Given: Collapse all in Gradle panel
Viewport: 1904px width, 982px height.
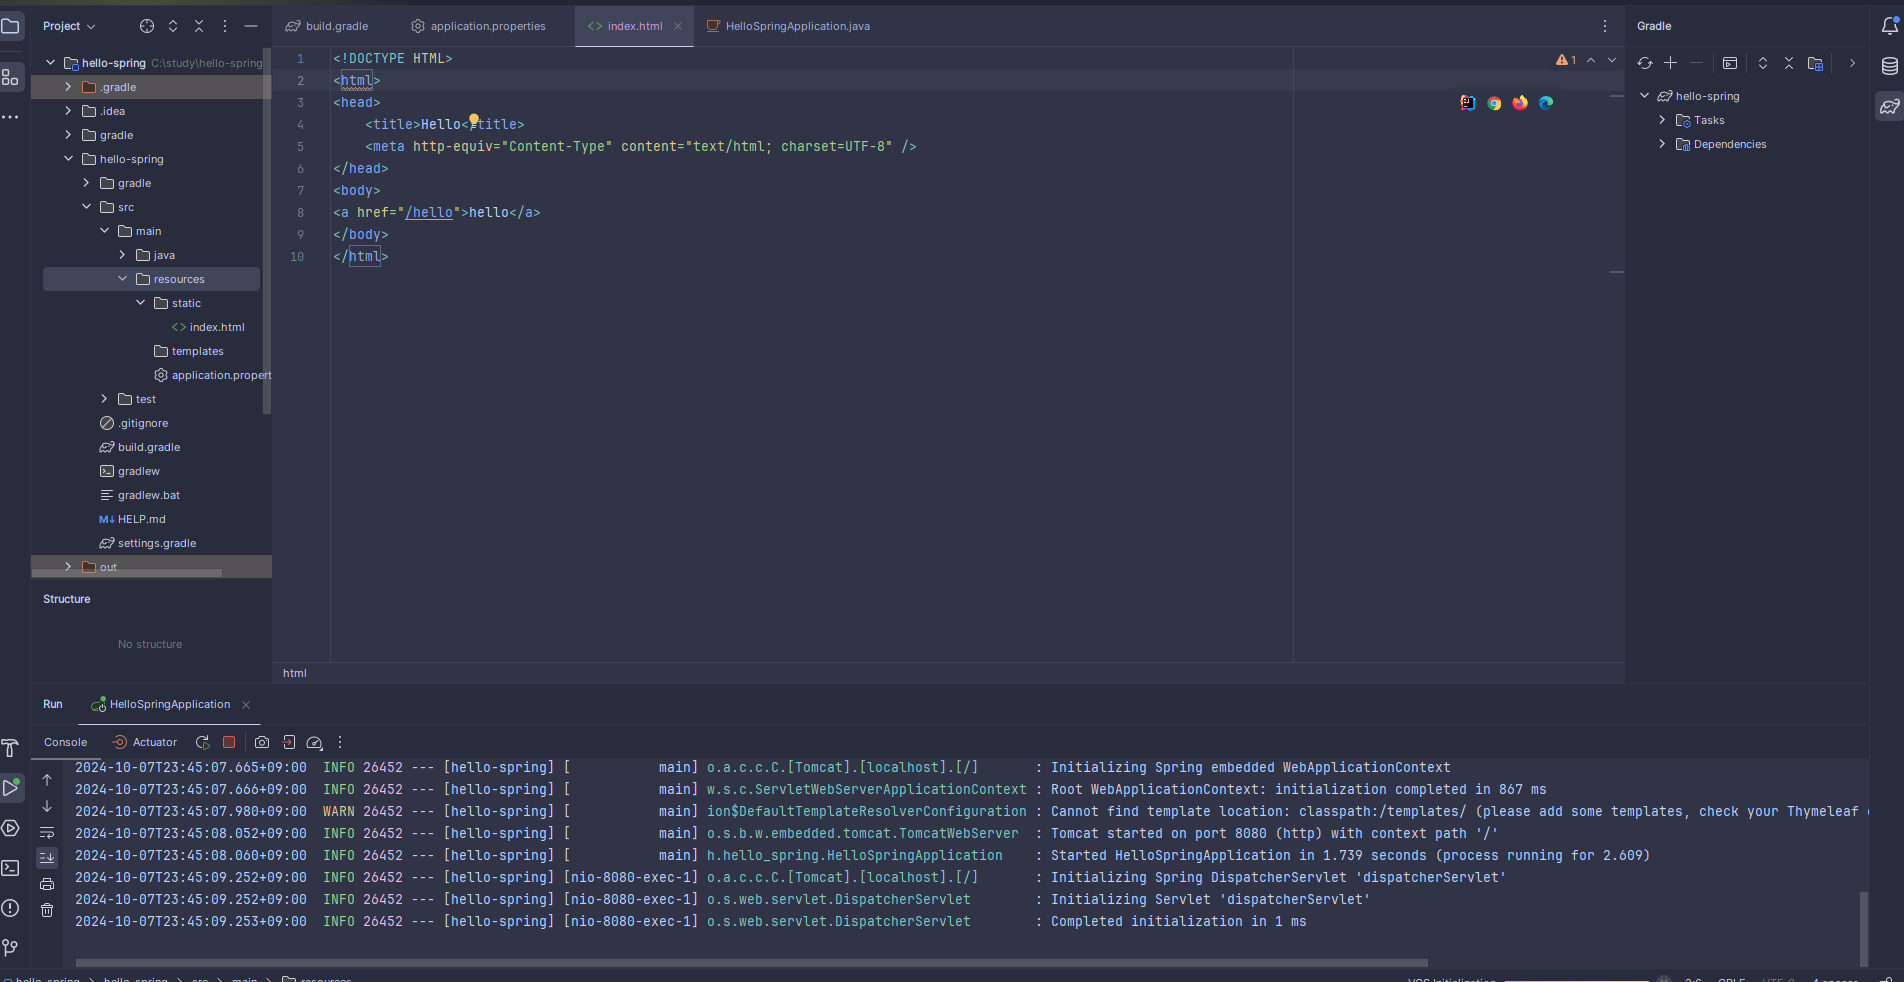Looking at the screenshot, I should click(1789, 63).
